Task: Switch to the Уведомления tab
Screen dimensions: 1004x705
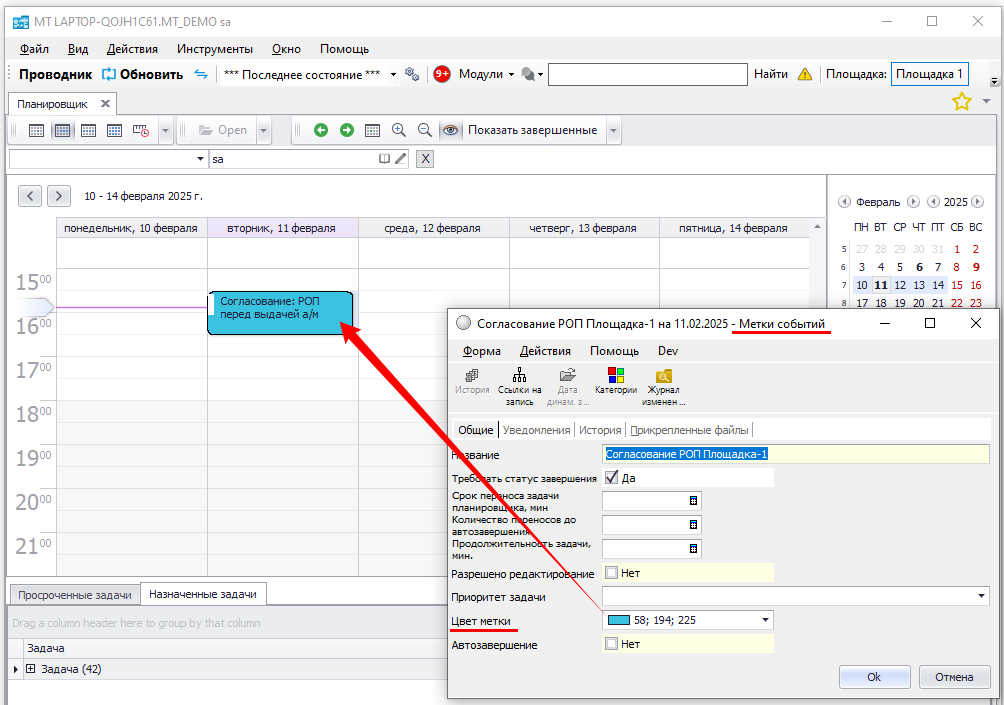Action: [x=538, y=430]
